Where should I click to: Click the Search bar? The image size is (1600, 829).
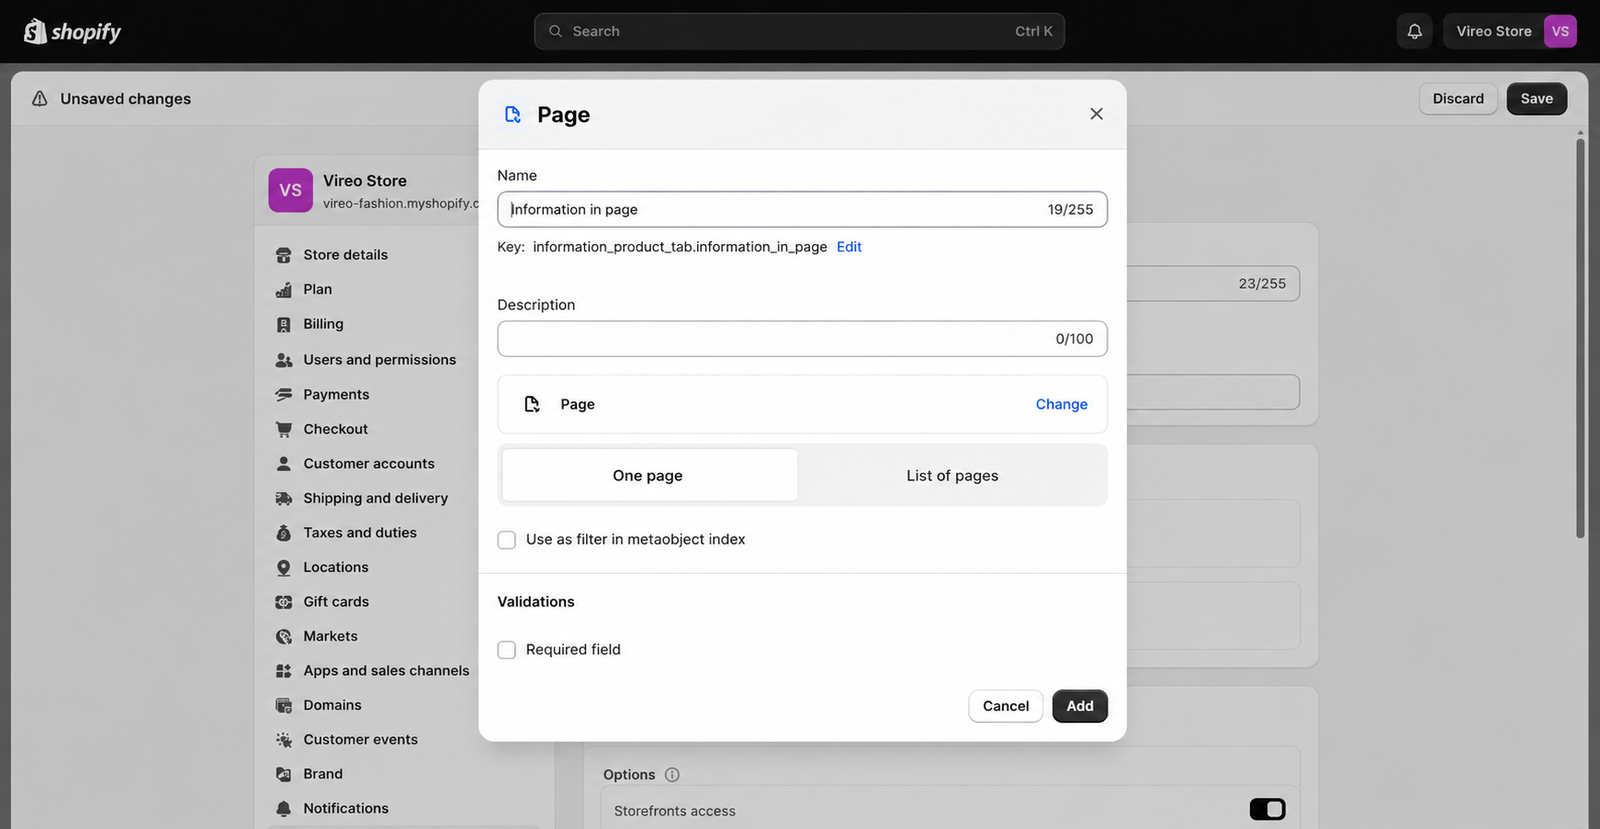point(799,31)
